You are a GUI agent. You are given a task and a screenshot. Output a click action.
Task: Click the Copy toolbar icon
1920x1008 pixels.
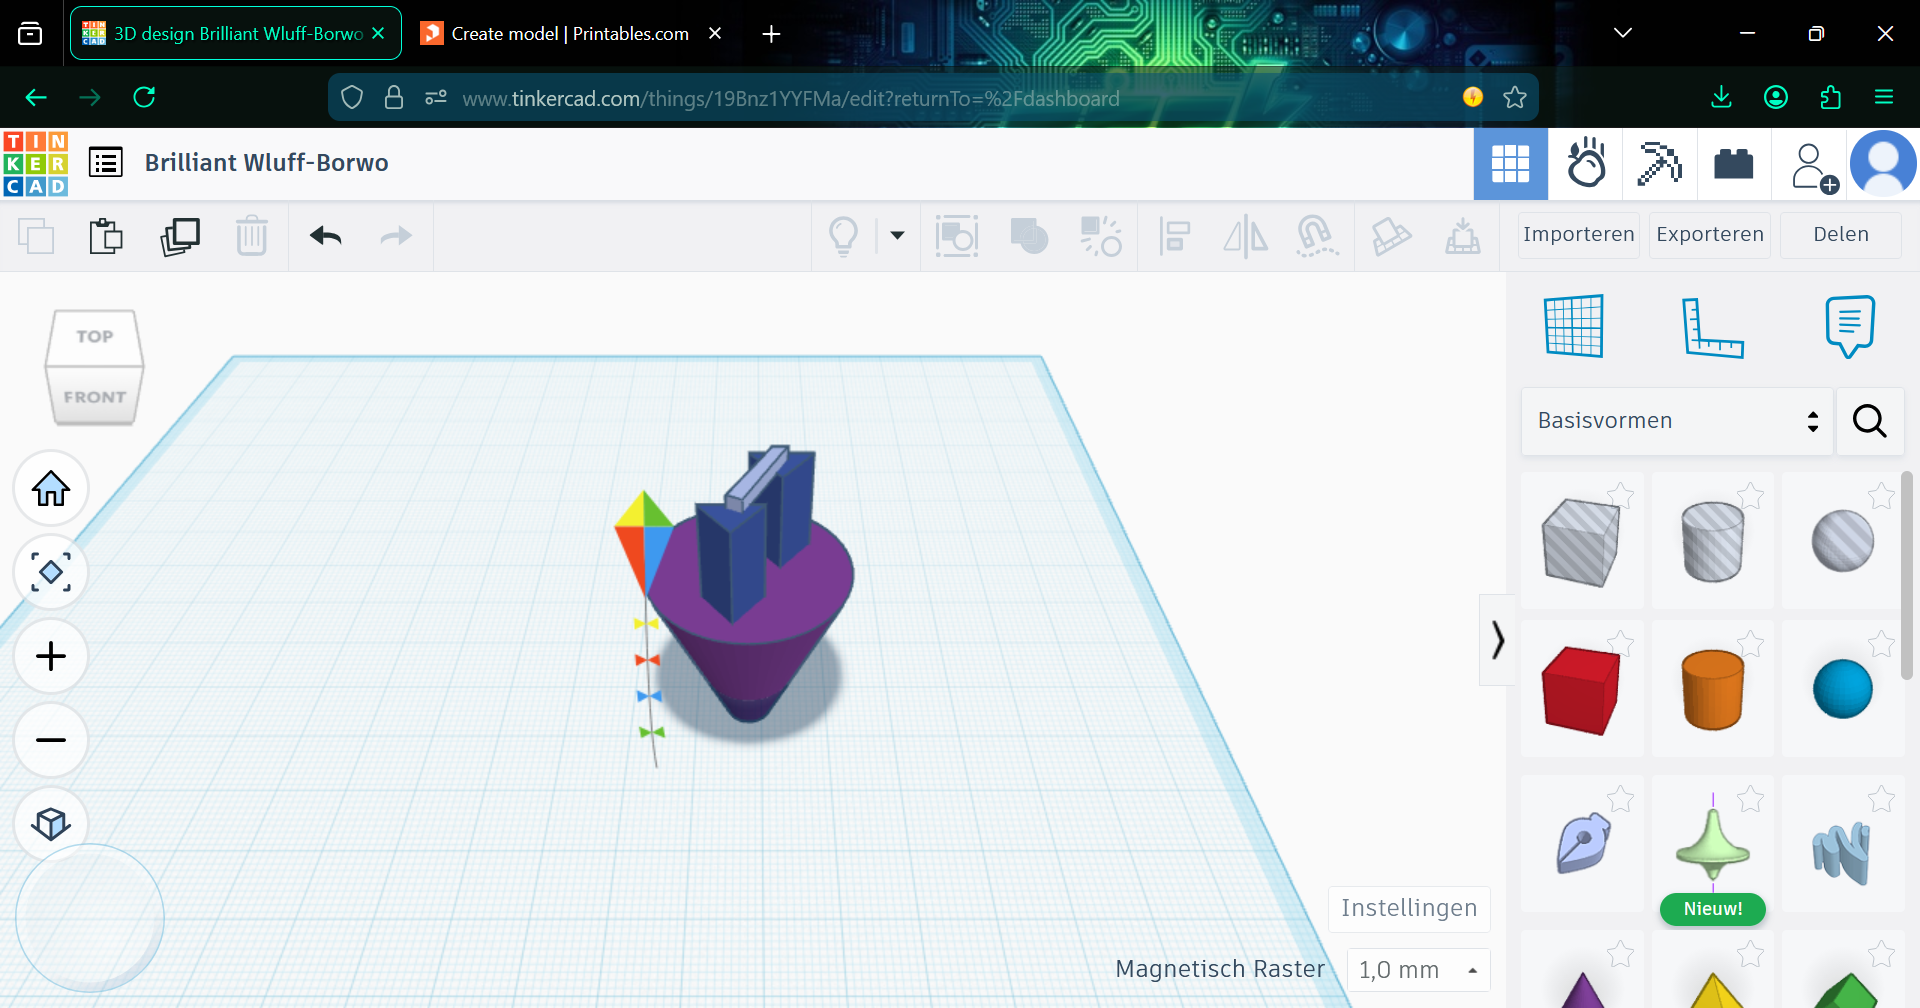coord(36,236)
